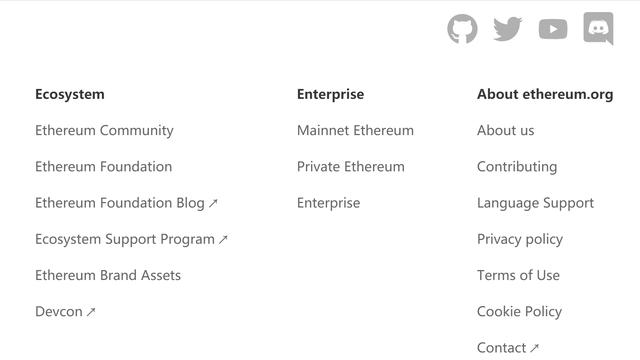Visit the Twitter bird icon
Screen dimensions: 640x360
pyautogui.click(x=507, y=29)
